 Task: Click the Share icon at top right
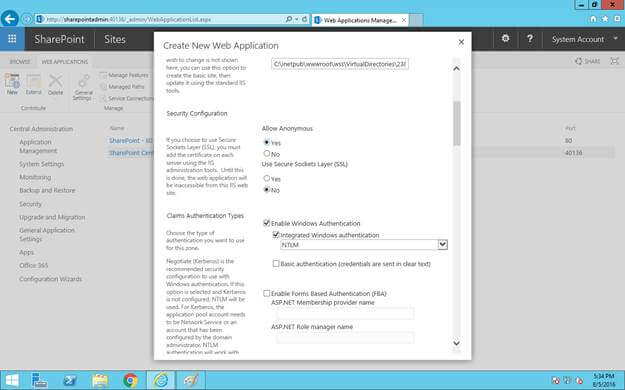pyautogui.click(x=588, y=61)
